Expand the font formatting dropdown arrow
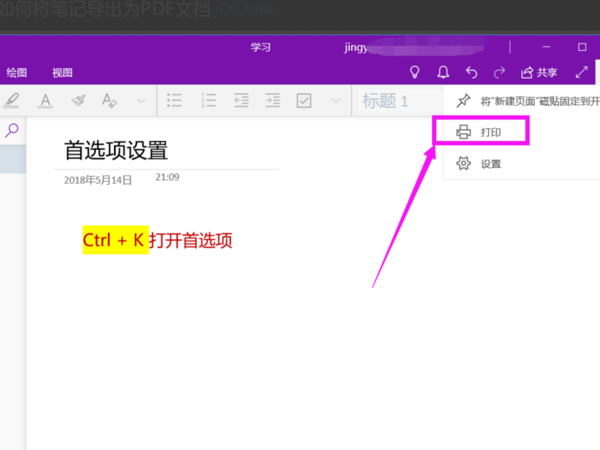The width and height of the screenshot is (600, 450). 140,100
